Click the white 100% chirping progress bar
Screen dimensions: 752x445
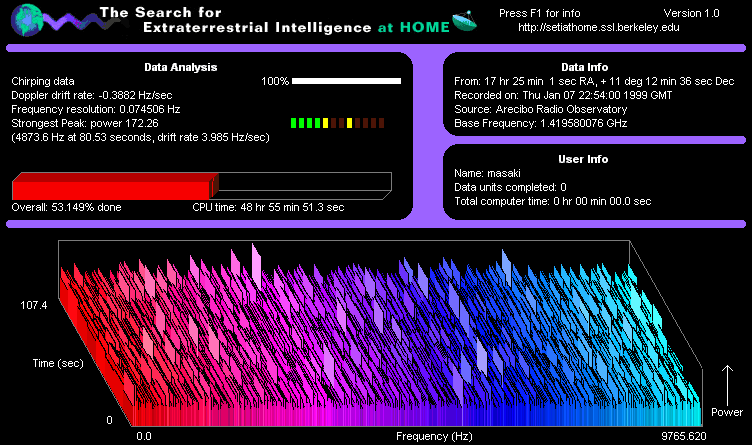point(346,81)
